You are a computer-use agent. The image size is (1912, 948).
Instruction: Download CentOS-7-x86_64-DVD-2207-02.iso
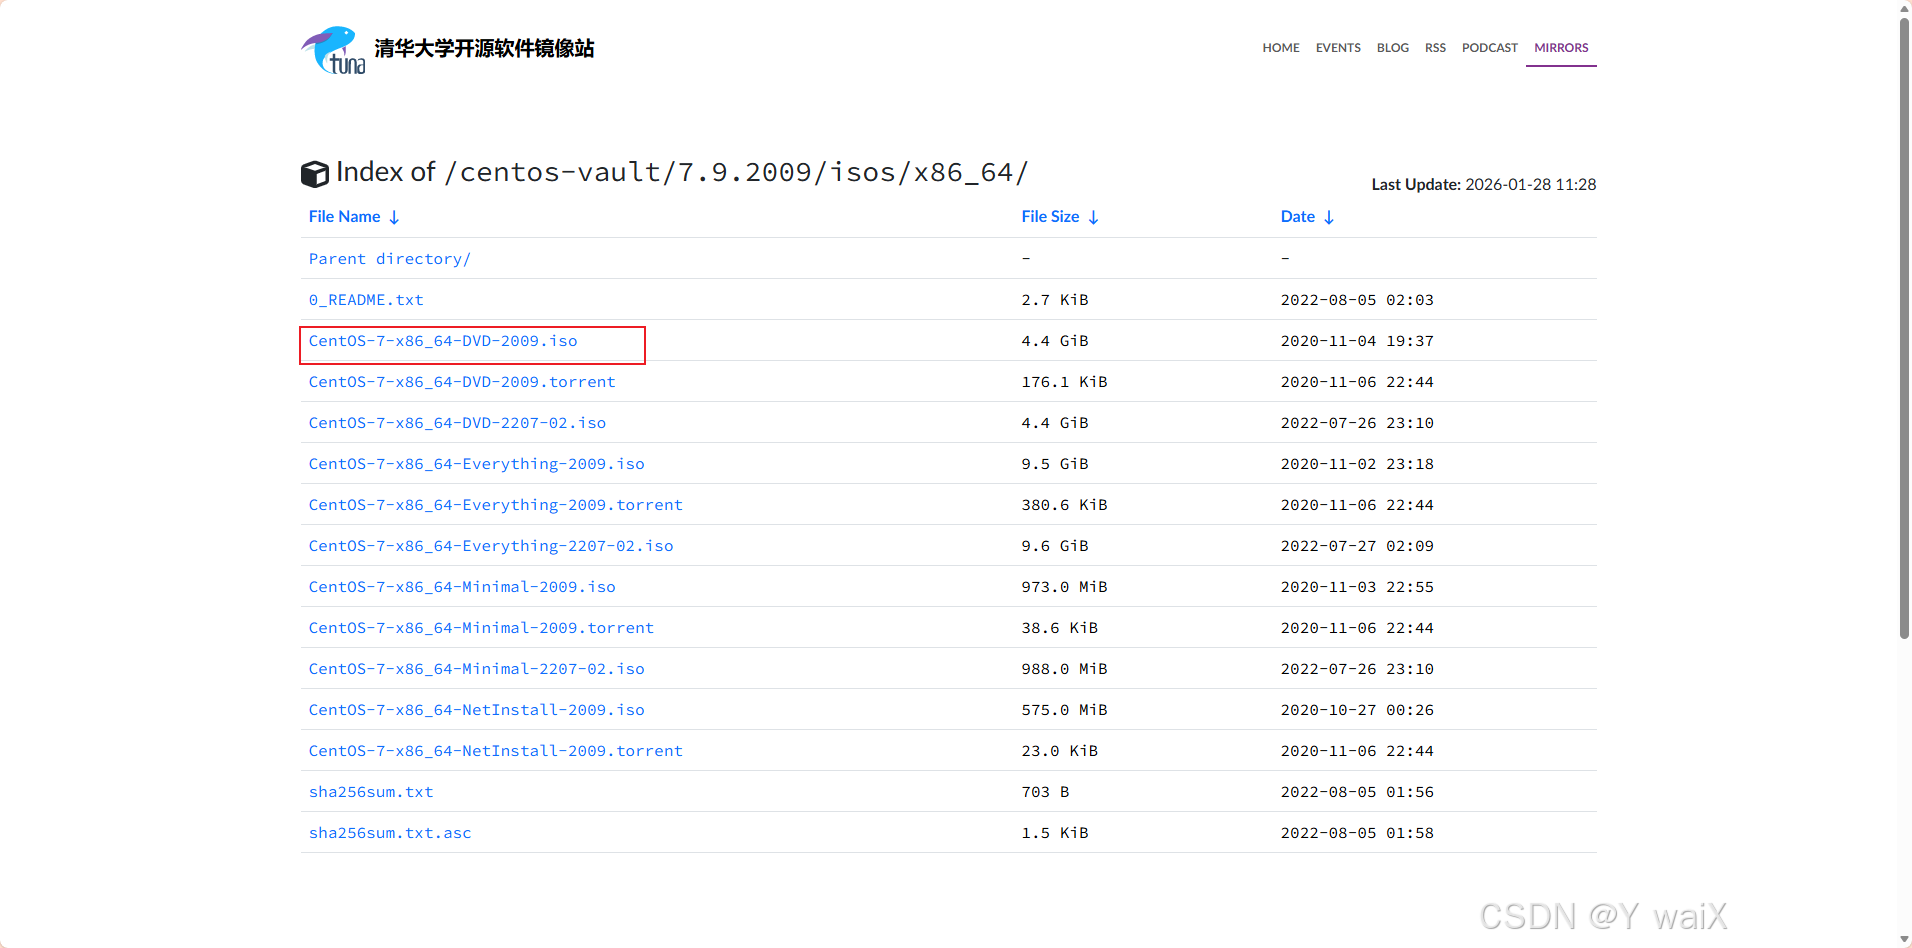coord(457,423)
